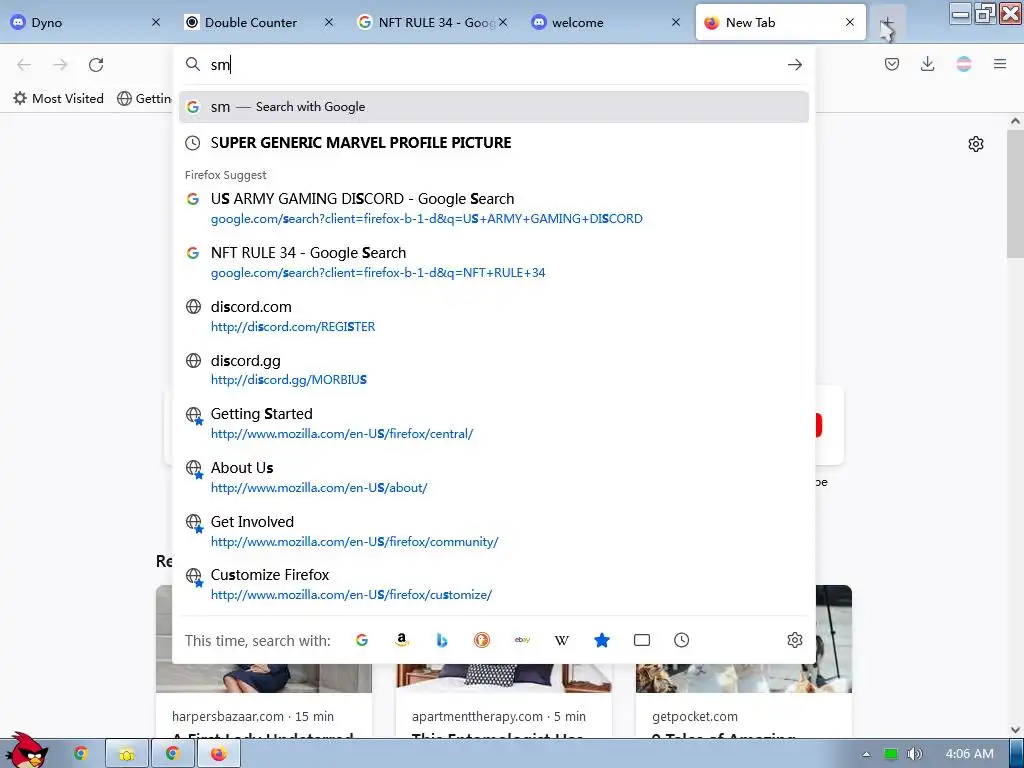Open US ARMY GAMING DISCORD Google Search suggestion
The width and height of the screenshot is (1024, 768).
[494, 208]
